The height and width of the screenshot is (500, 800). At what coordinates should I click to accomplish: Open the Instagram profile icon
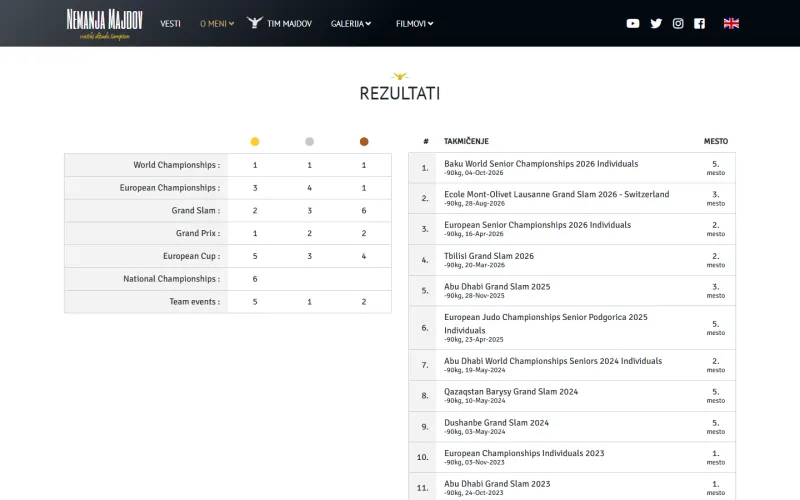pyautogui.click(x=678, y=23)
